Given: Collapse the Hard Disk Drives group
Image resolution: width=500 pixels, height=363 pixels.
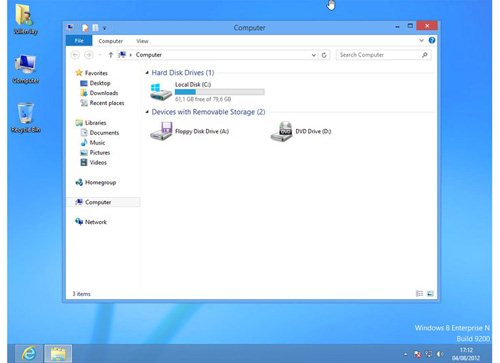Looking at the screenshot, I should pos(147,73).
